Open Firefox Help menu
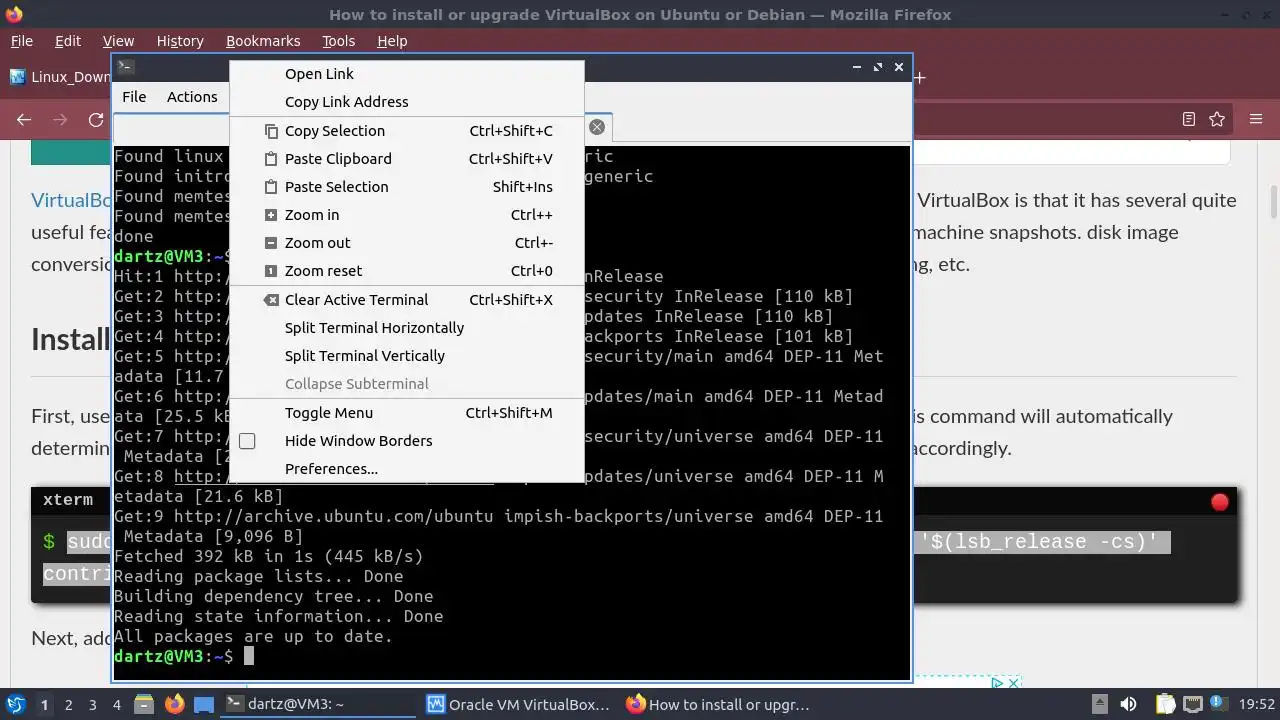The height and width of the screenshot is (720, 1280). coord(392,41)
